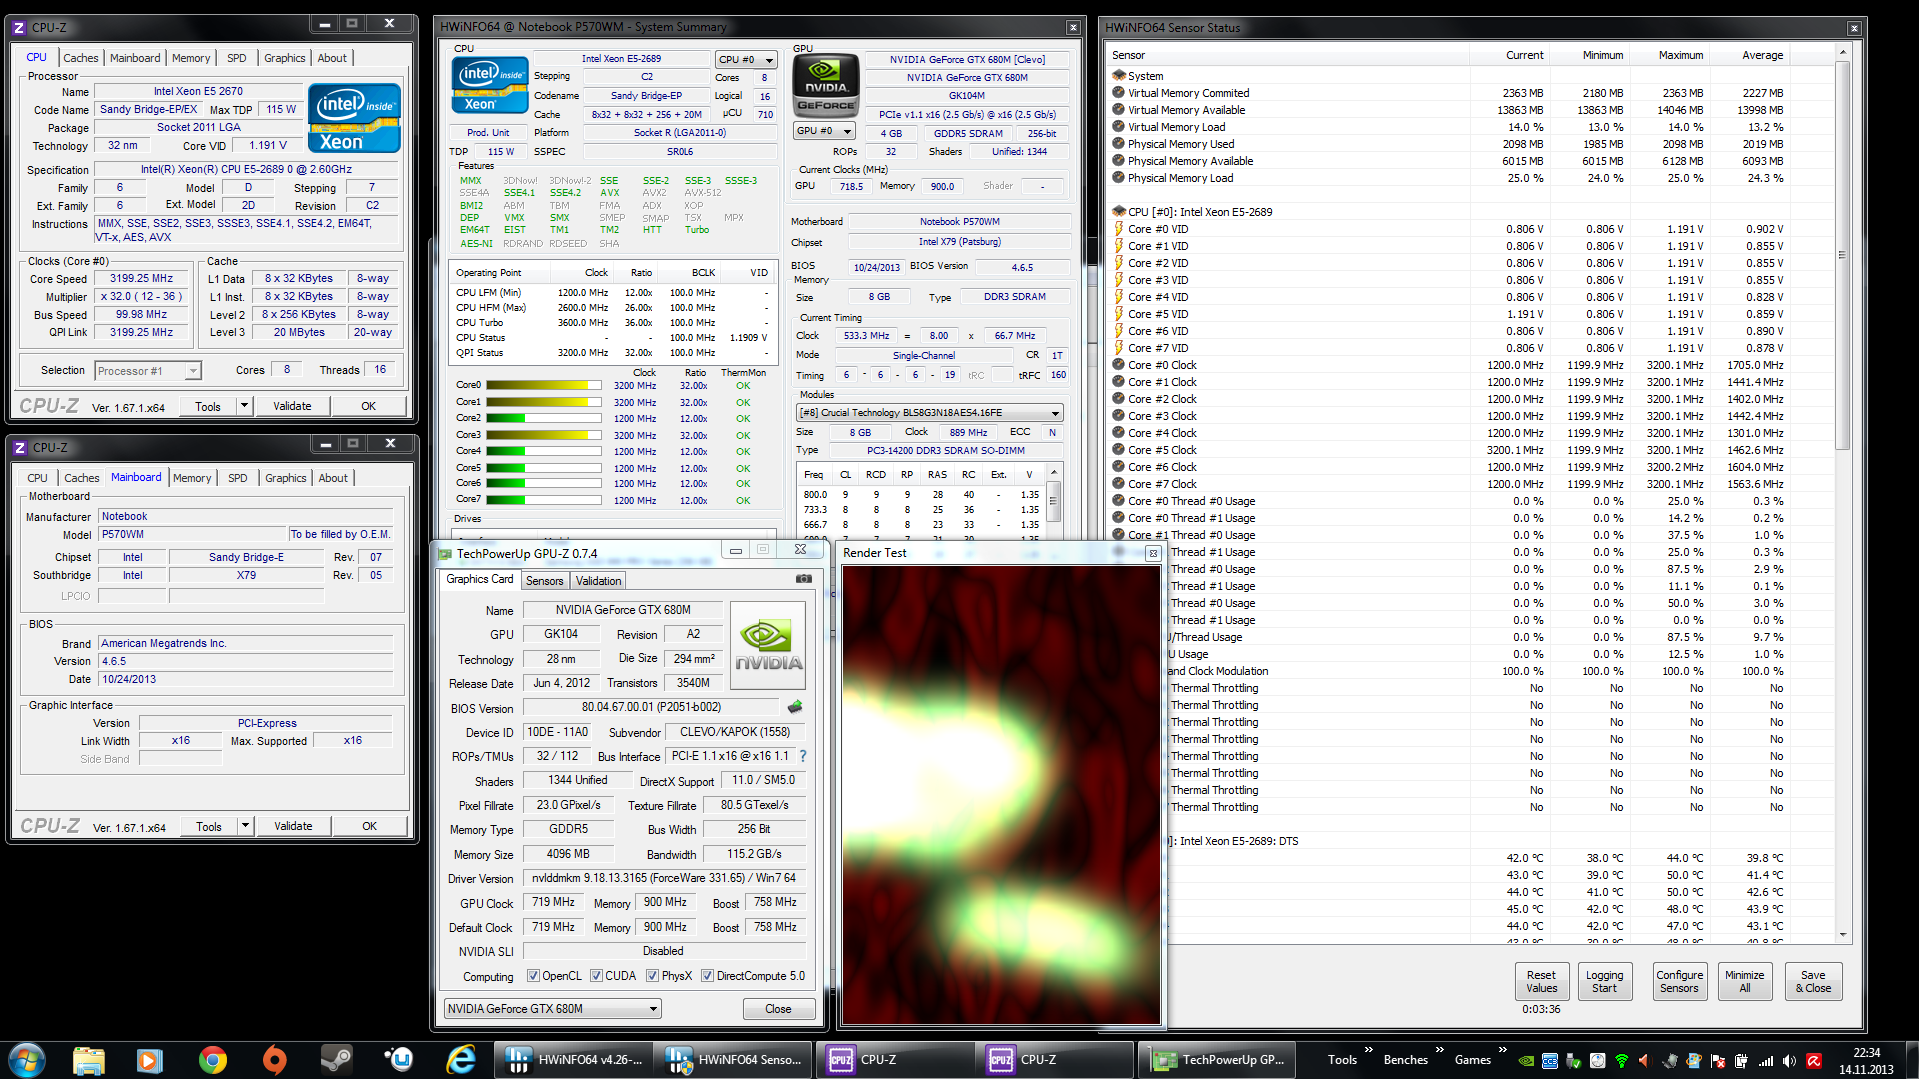This screenshot has height=1079, width=1919.
Task: Click Logging Start button
Action: point(1604,981)
